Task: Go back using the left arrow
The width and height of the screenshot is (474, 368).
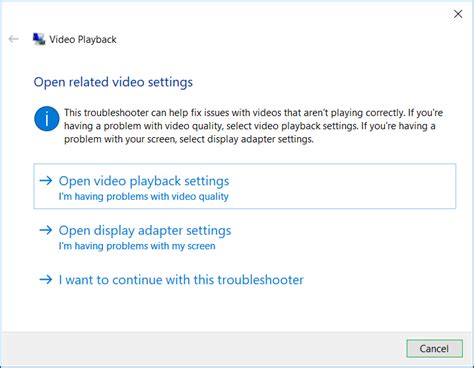Action: click(x=14, y=39)
